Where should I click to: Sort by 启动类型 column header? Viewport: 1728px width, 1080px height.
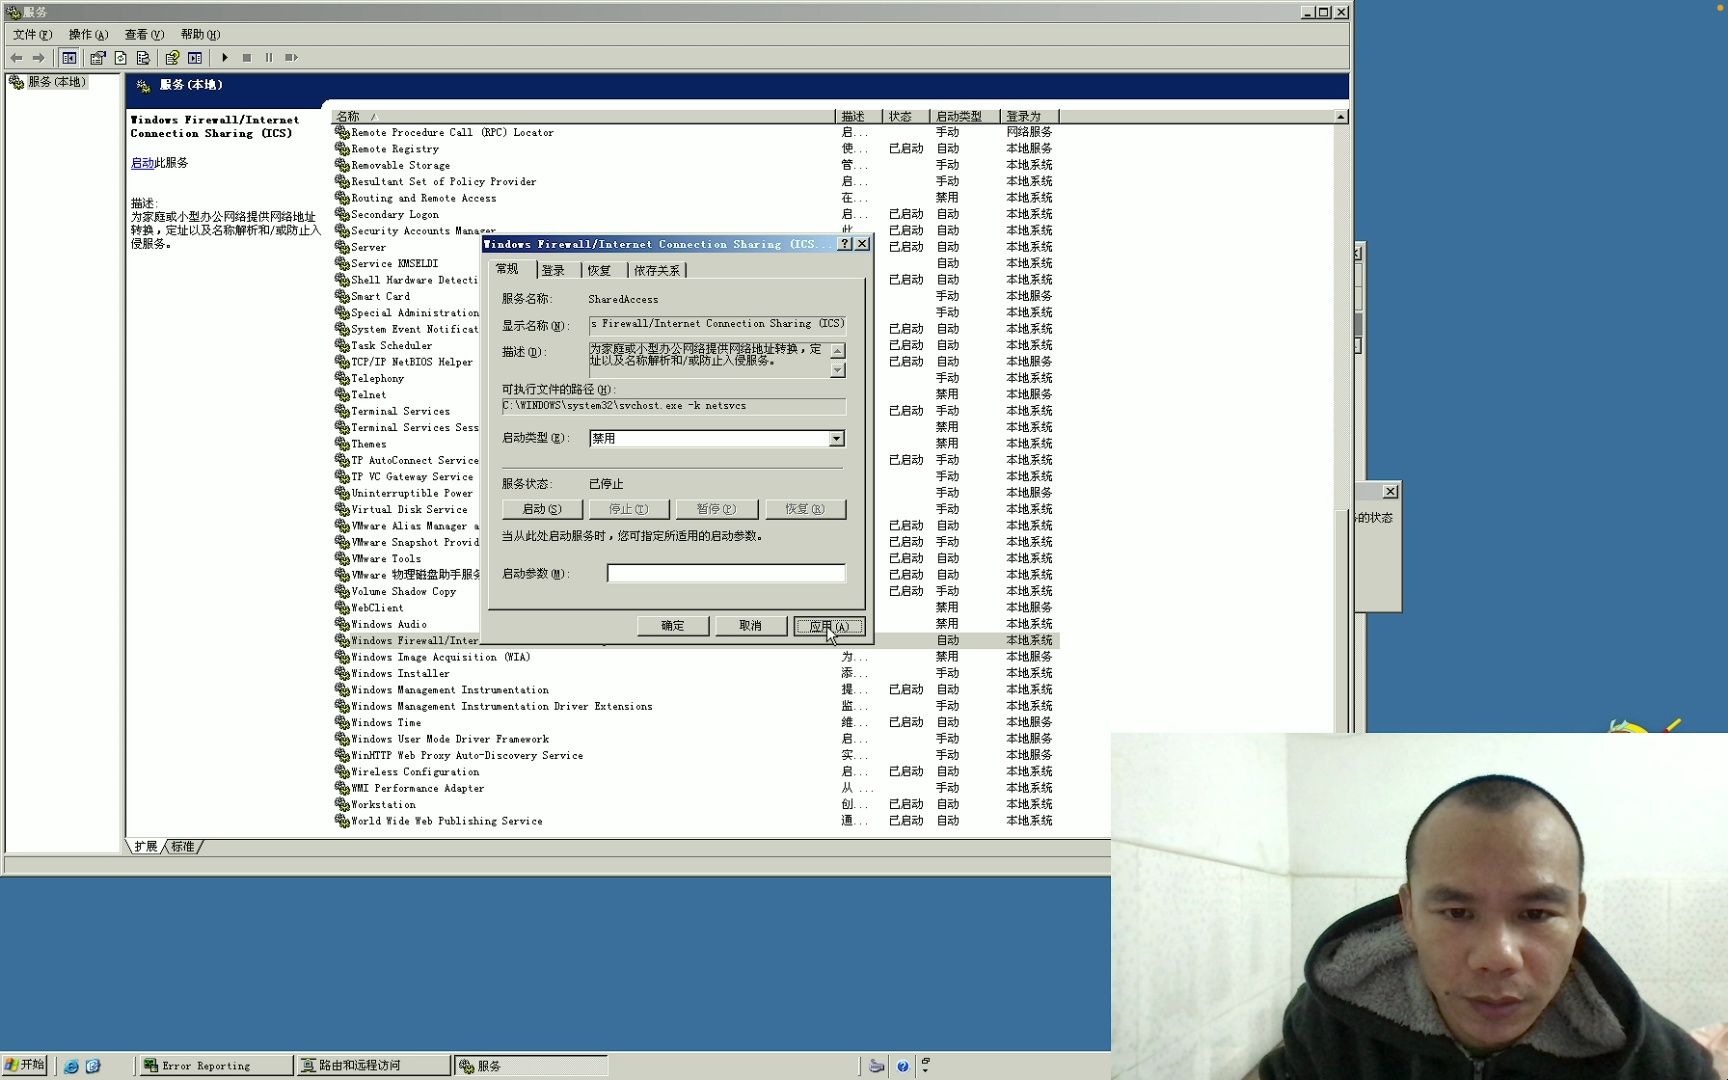pos(965,117)
